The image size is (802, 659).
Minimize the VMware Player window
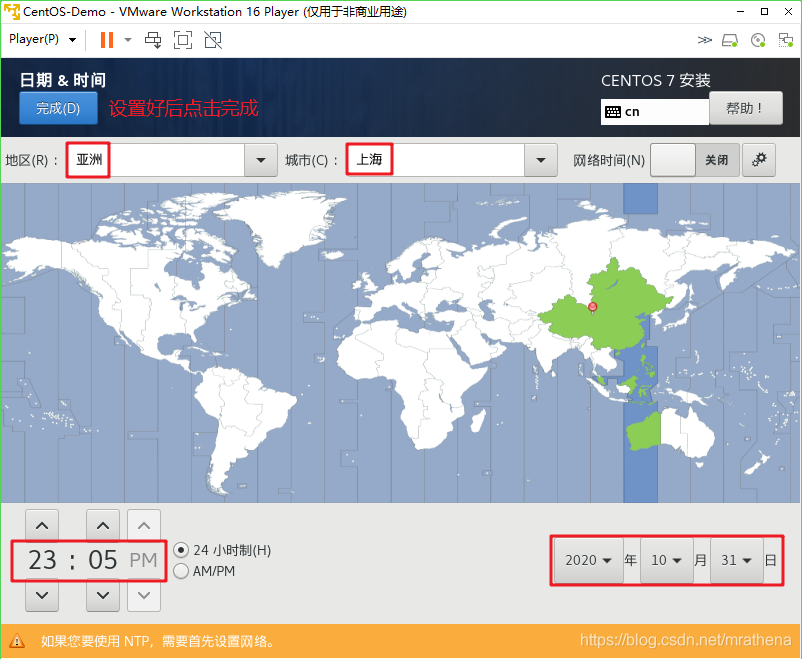pos(741,11)
